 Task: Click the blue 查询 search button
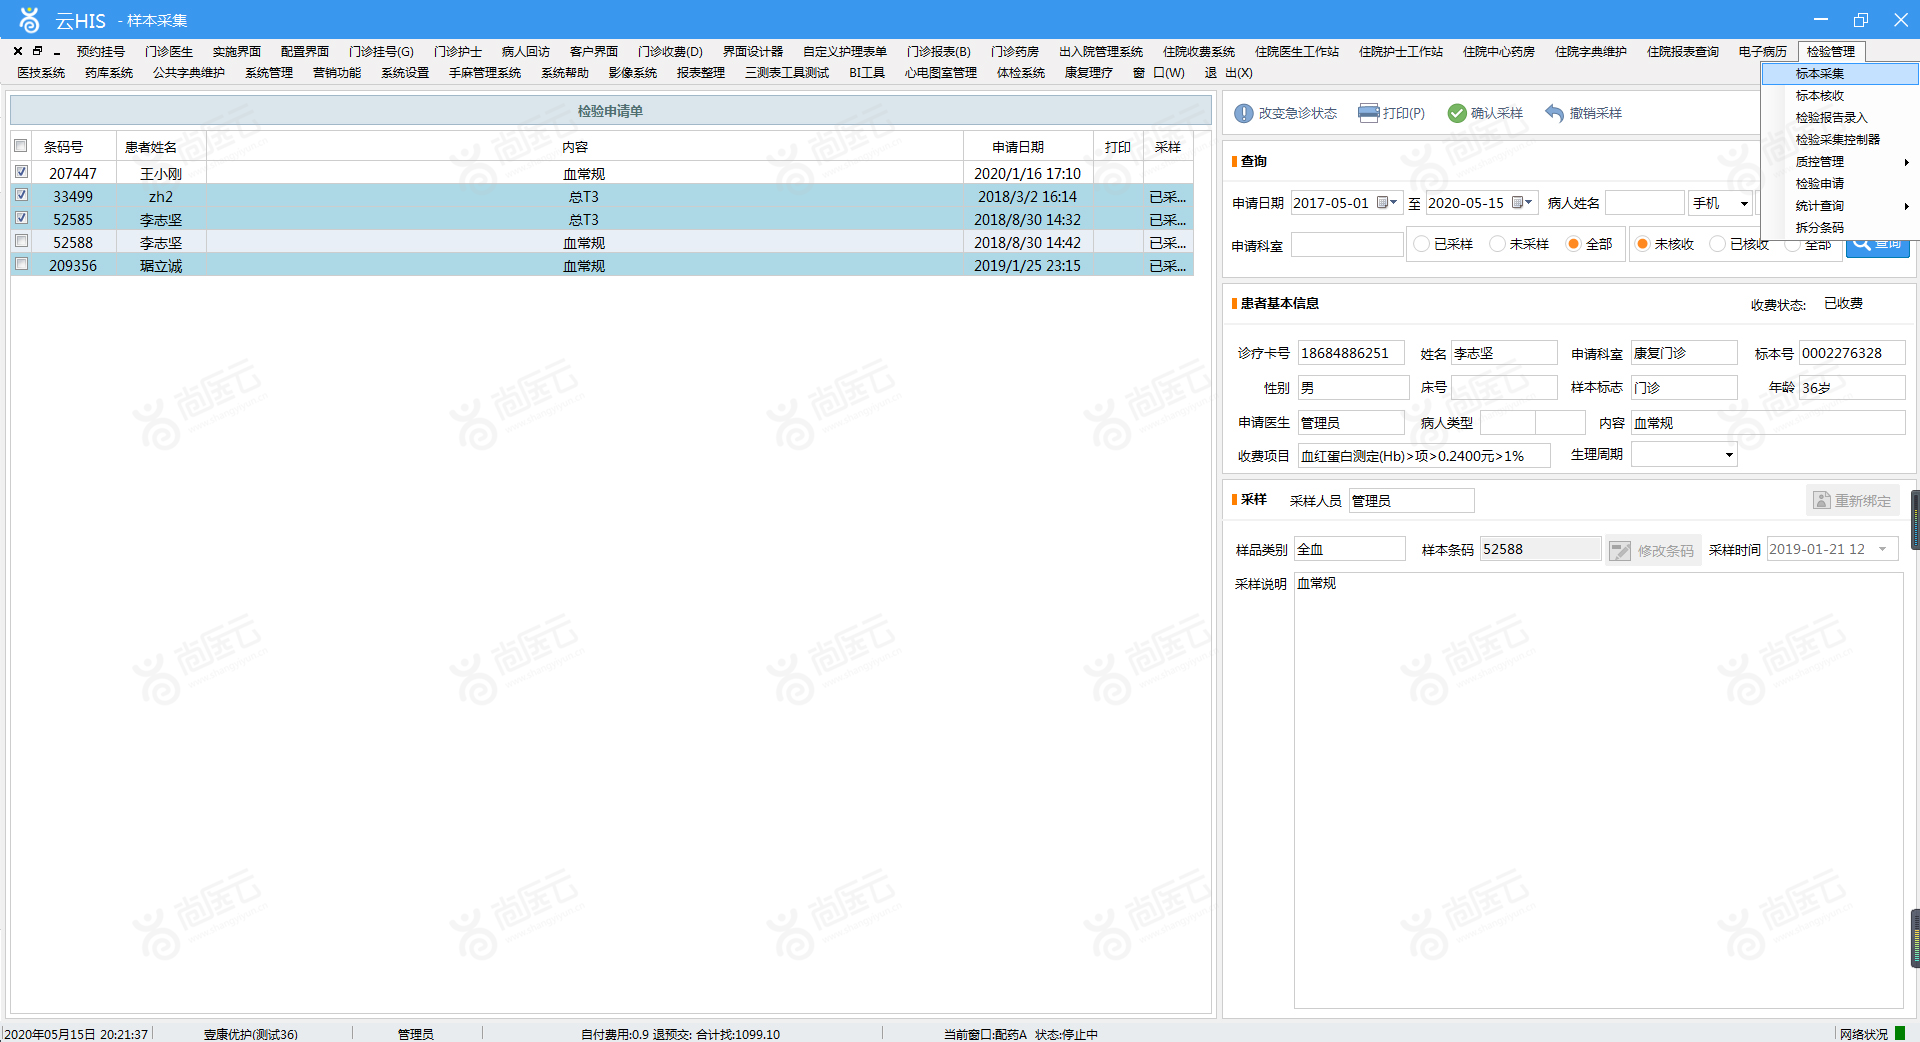click(1878, 244)
